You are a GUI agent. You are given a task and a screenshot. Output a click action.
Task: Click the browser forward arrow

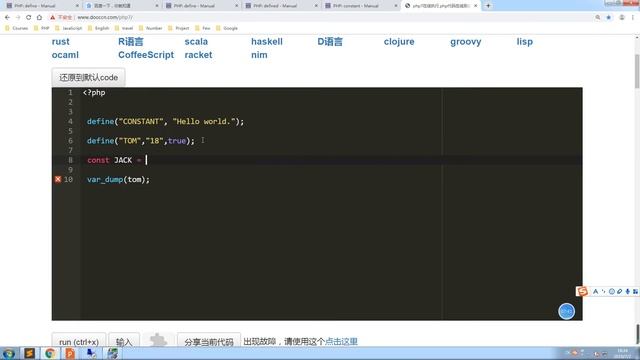tap(18, 17)
